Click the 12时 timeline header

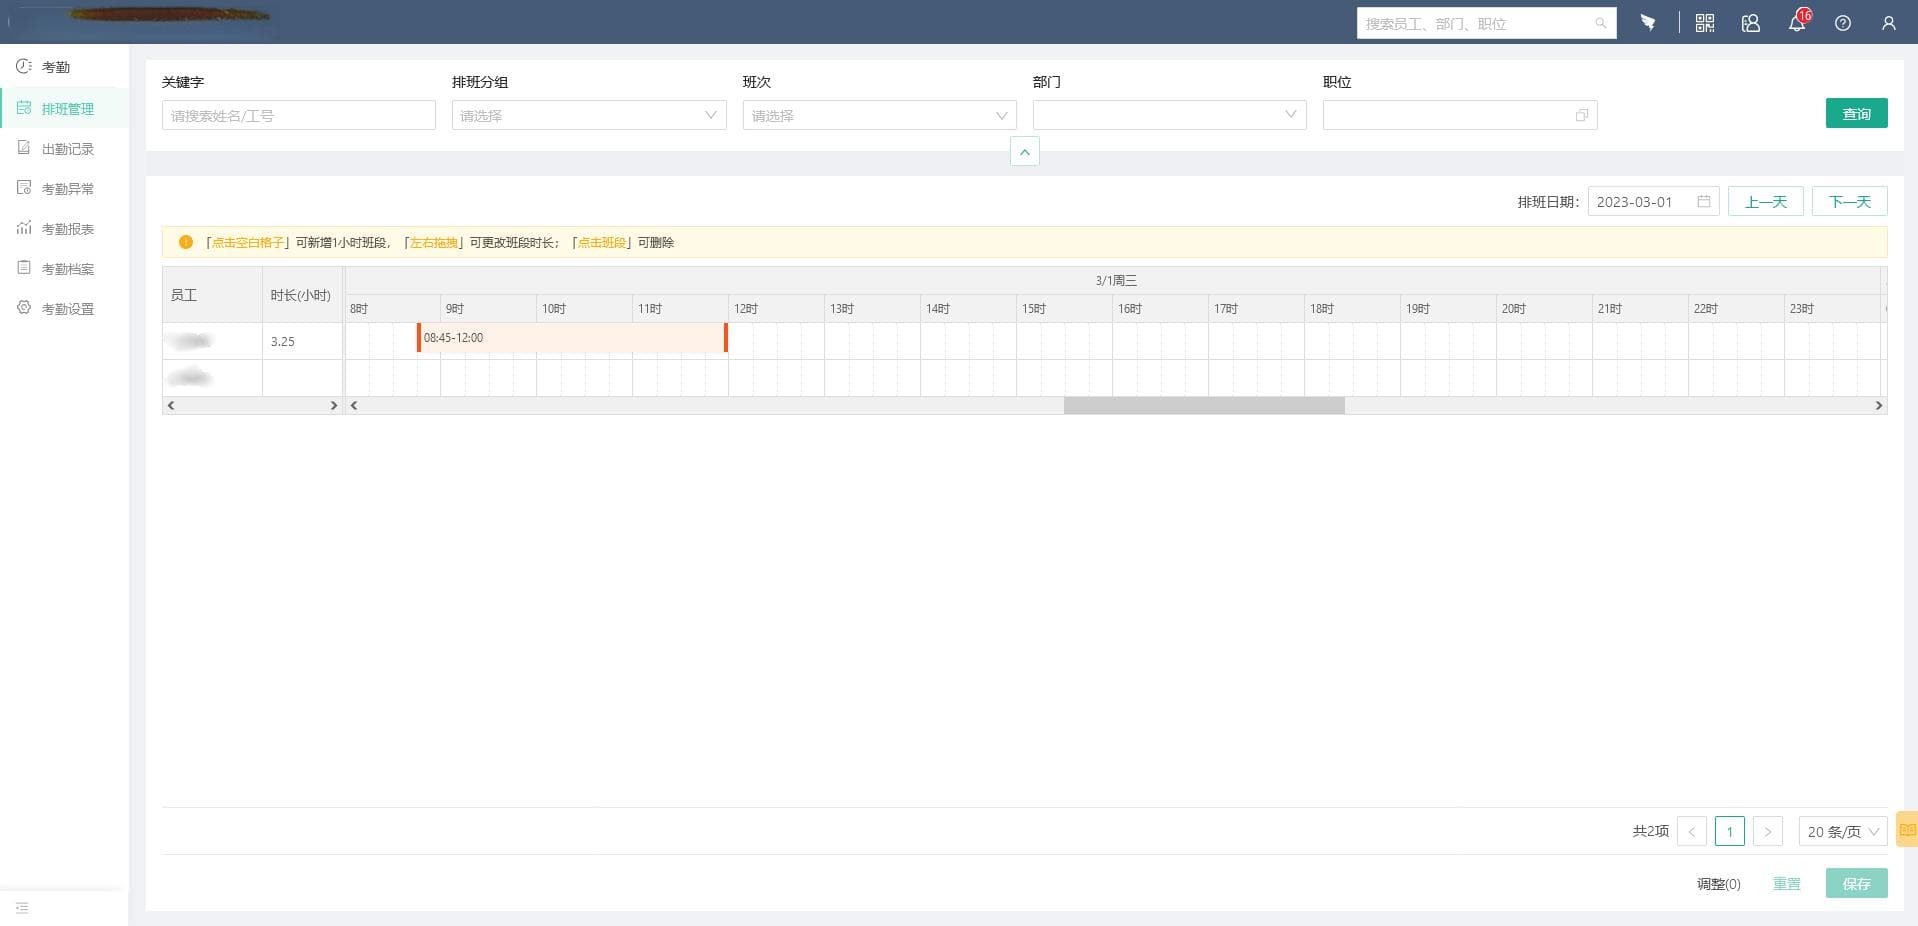tap(776, 308)
